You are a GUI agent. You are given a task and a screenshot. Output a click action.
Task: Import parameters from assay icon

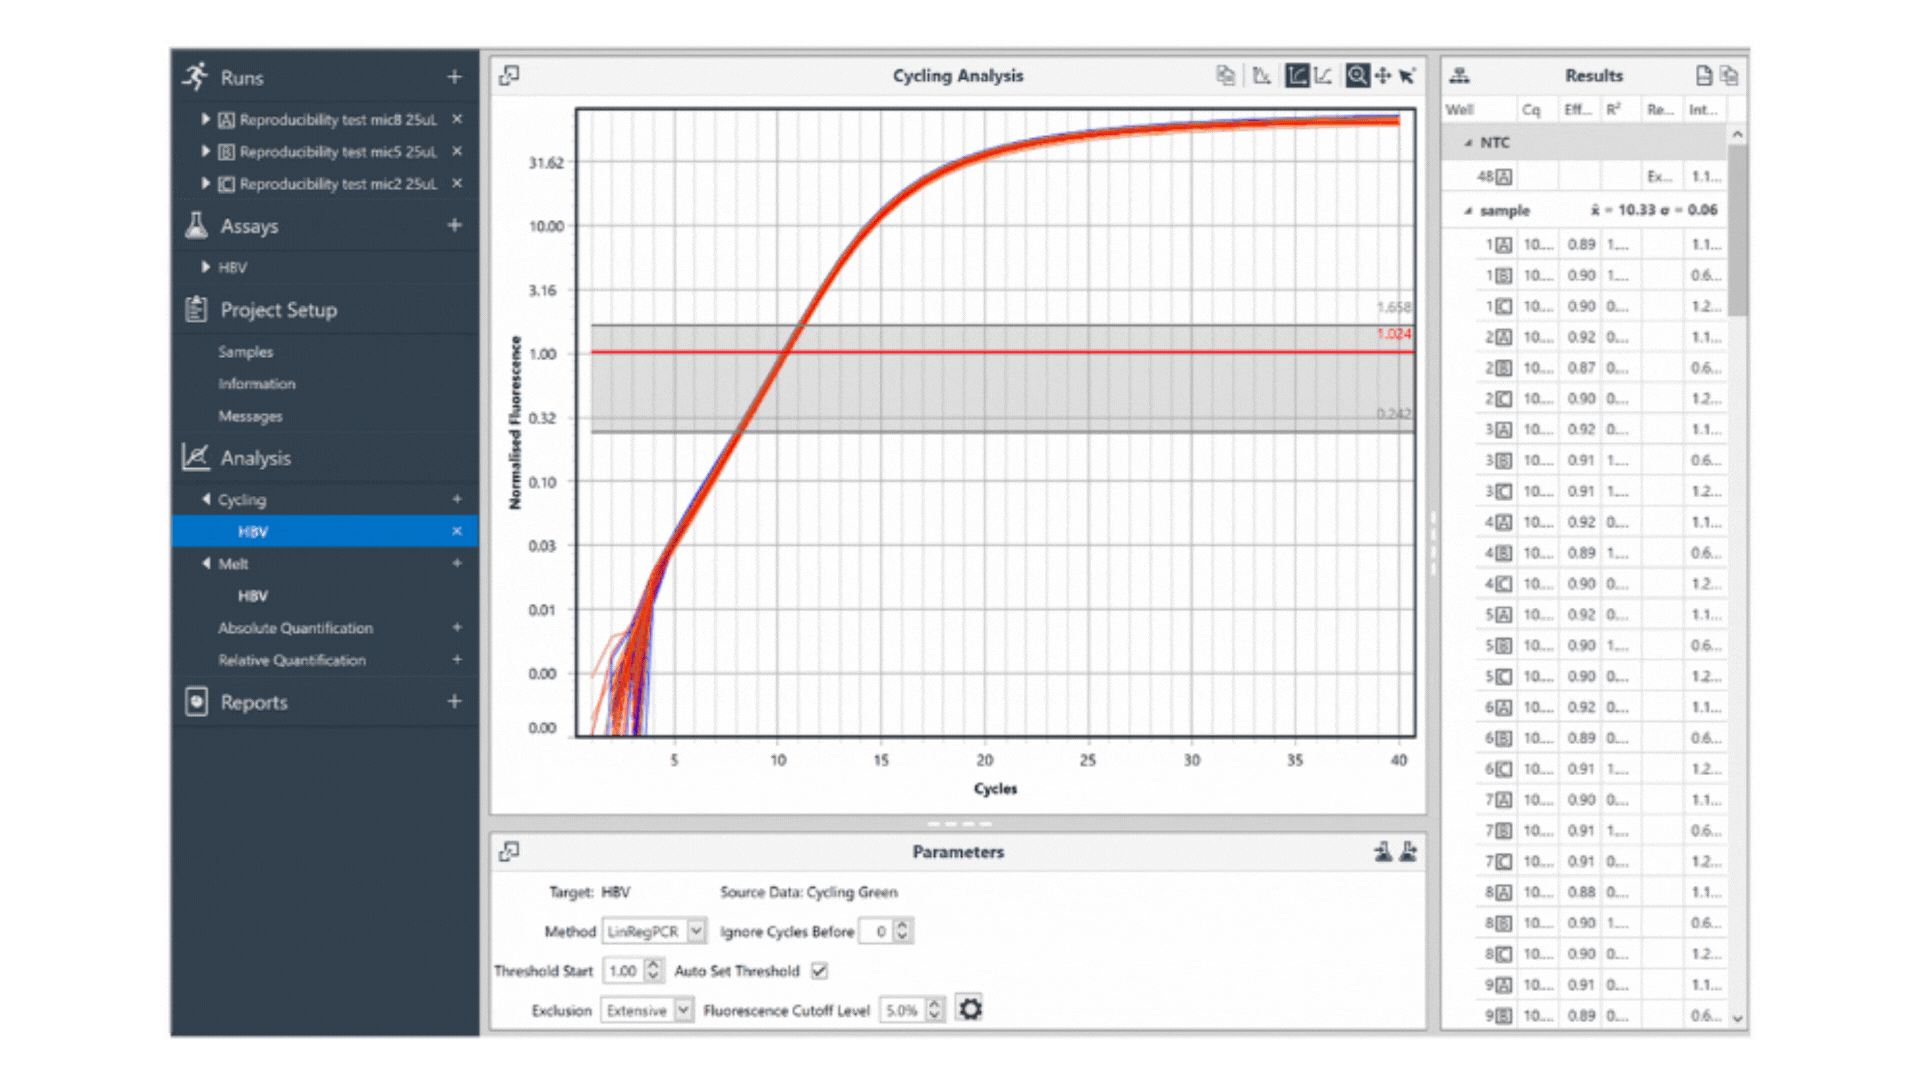[1383, 851]
